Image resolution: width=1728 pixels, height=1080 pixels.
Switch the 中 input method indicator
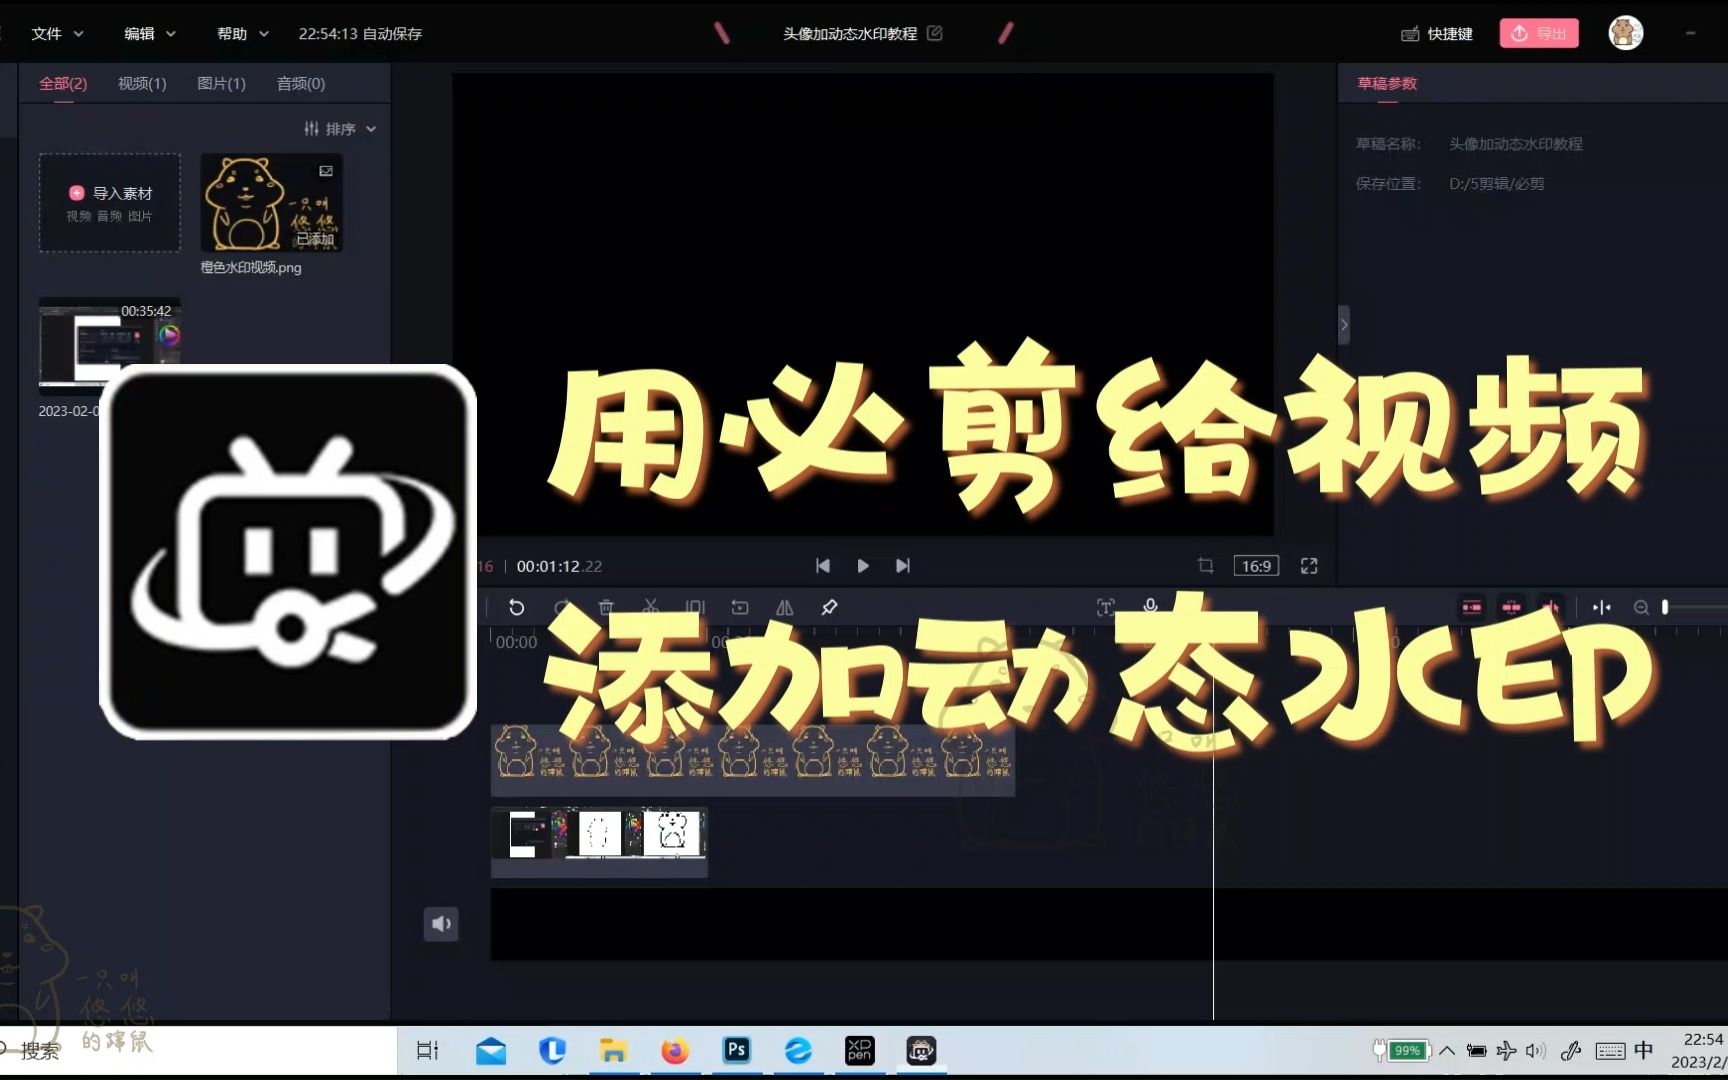tap(1644, 1050)
